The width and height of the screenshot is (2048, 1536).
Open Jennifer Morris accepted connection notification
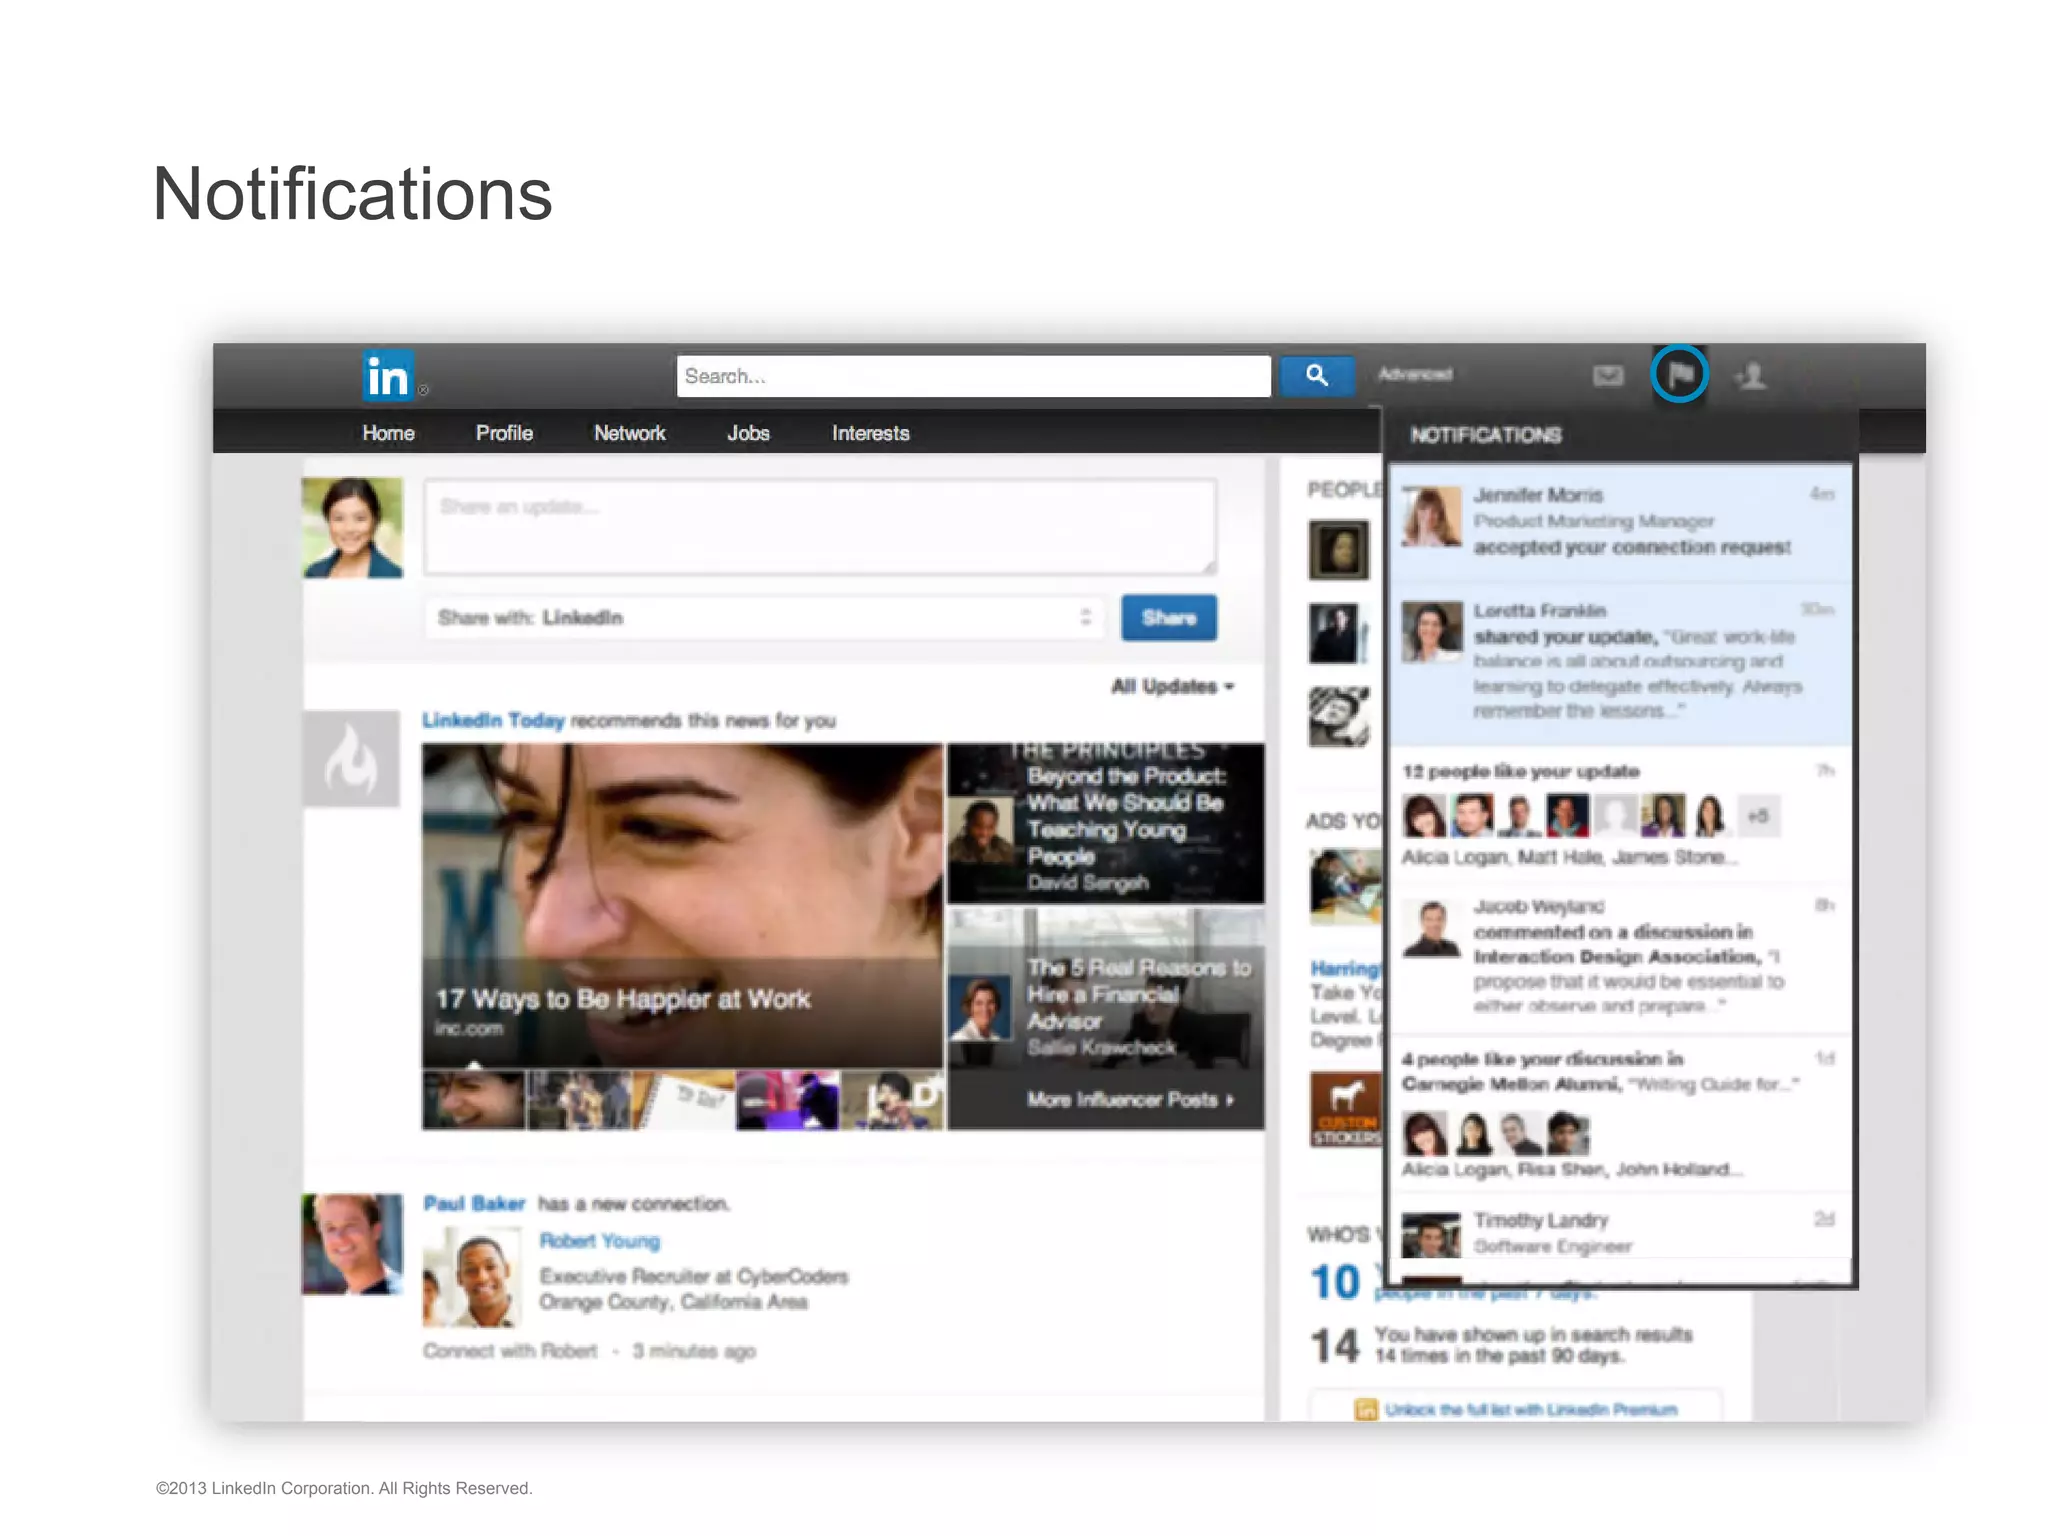point(1620,523)
